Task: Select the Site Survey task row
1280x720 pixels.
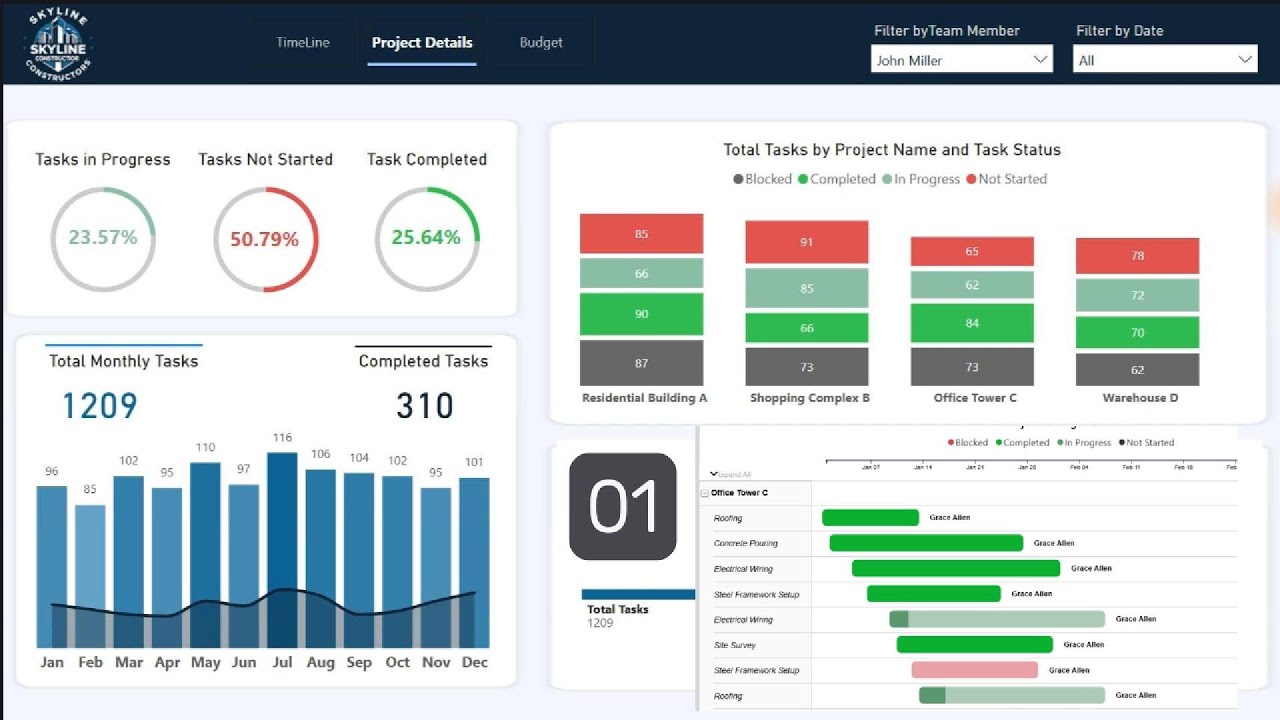Action: pyautogui.click(x=968, y=645)
